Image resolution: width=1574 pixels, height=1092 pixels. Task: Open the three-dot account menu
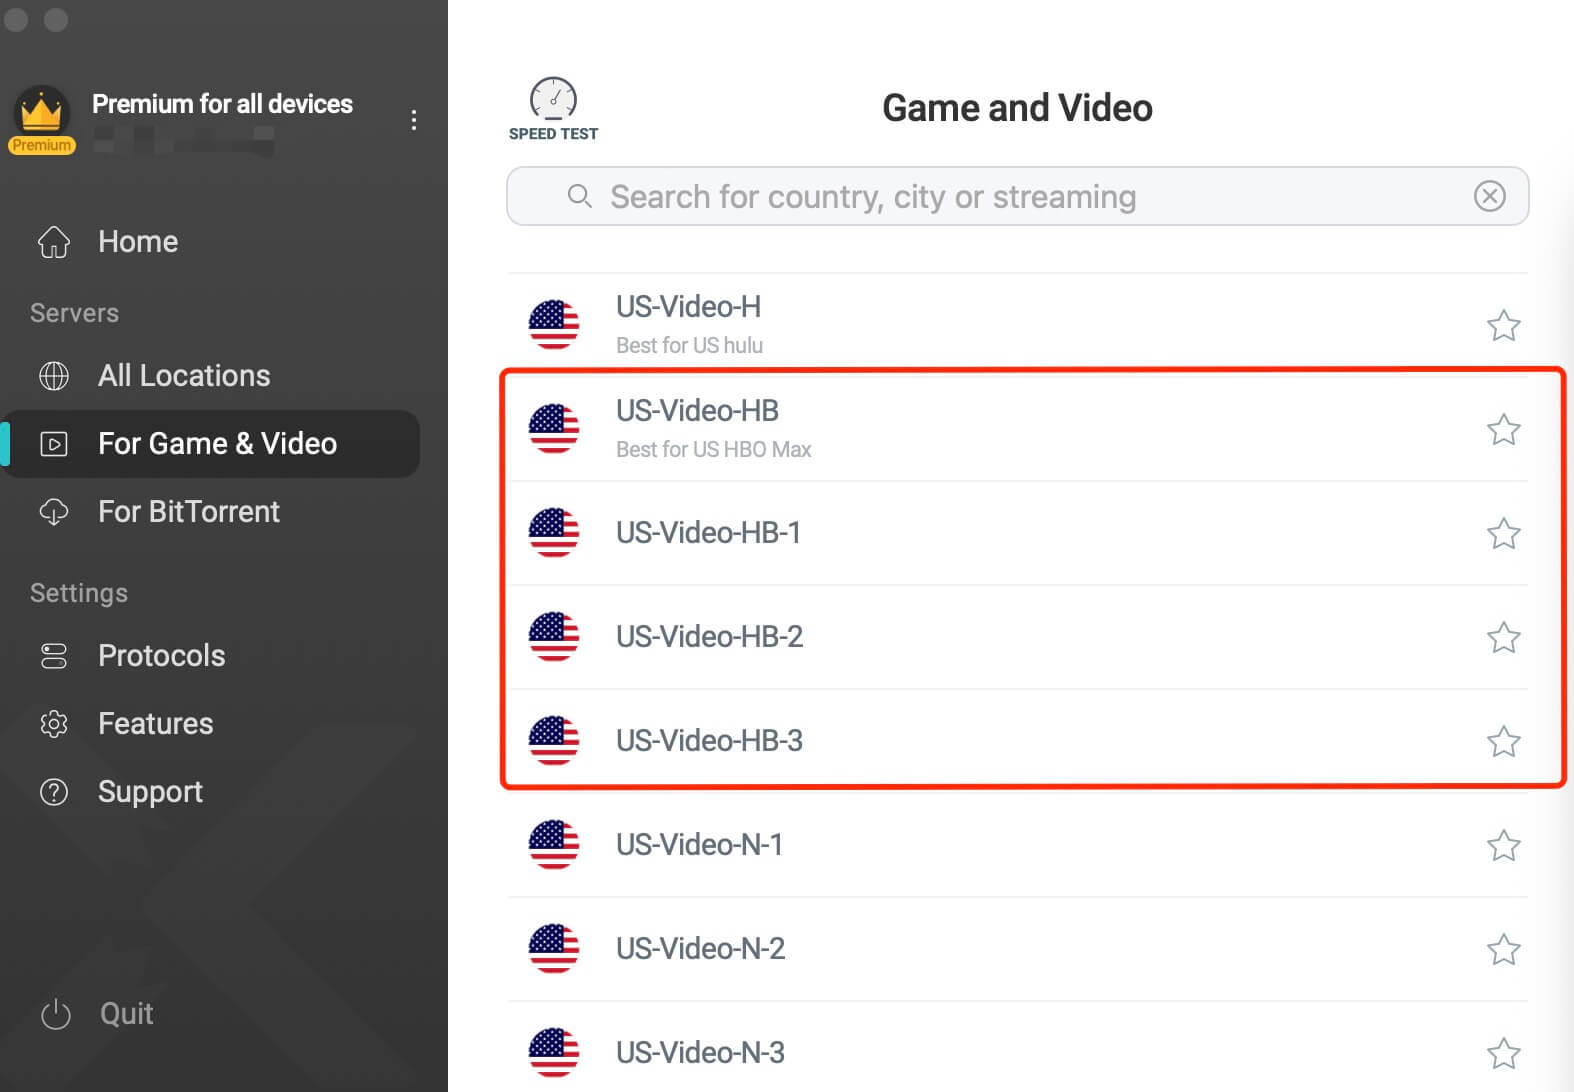(413, 120)
